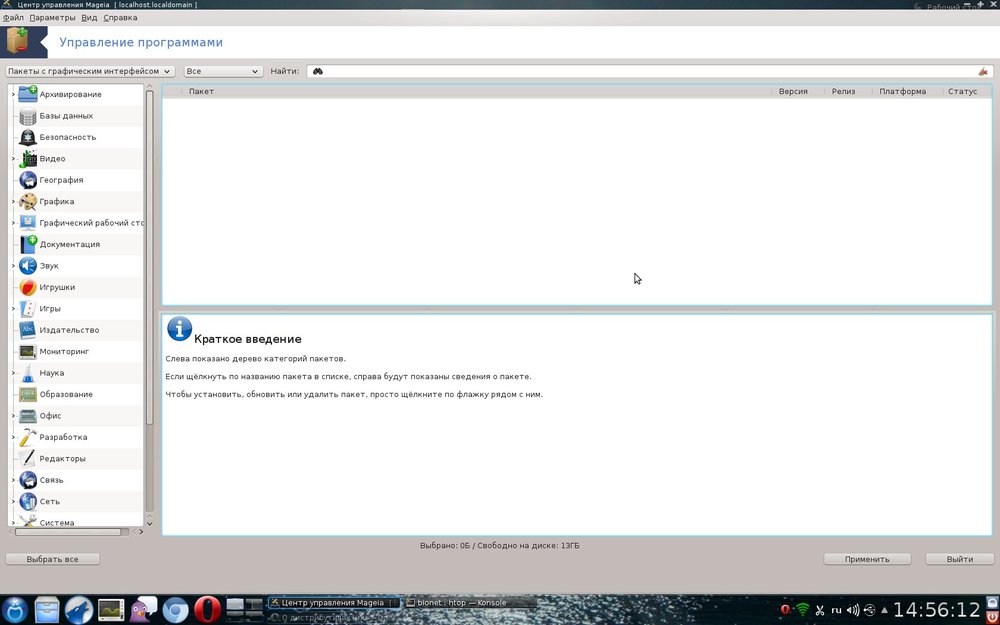Viewport: 1000px width, 625px height.
Task: Click the clear search broom icon
Action: pos(983,72)
